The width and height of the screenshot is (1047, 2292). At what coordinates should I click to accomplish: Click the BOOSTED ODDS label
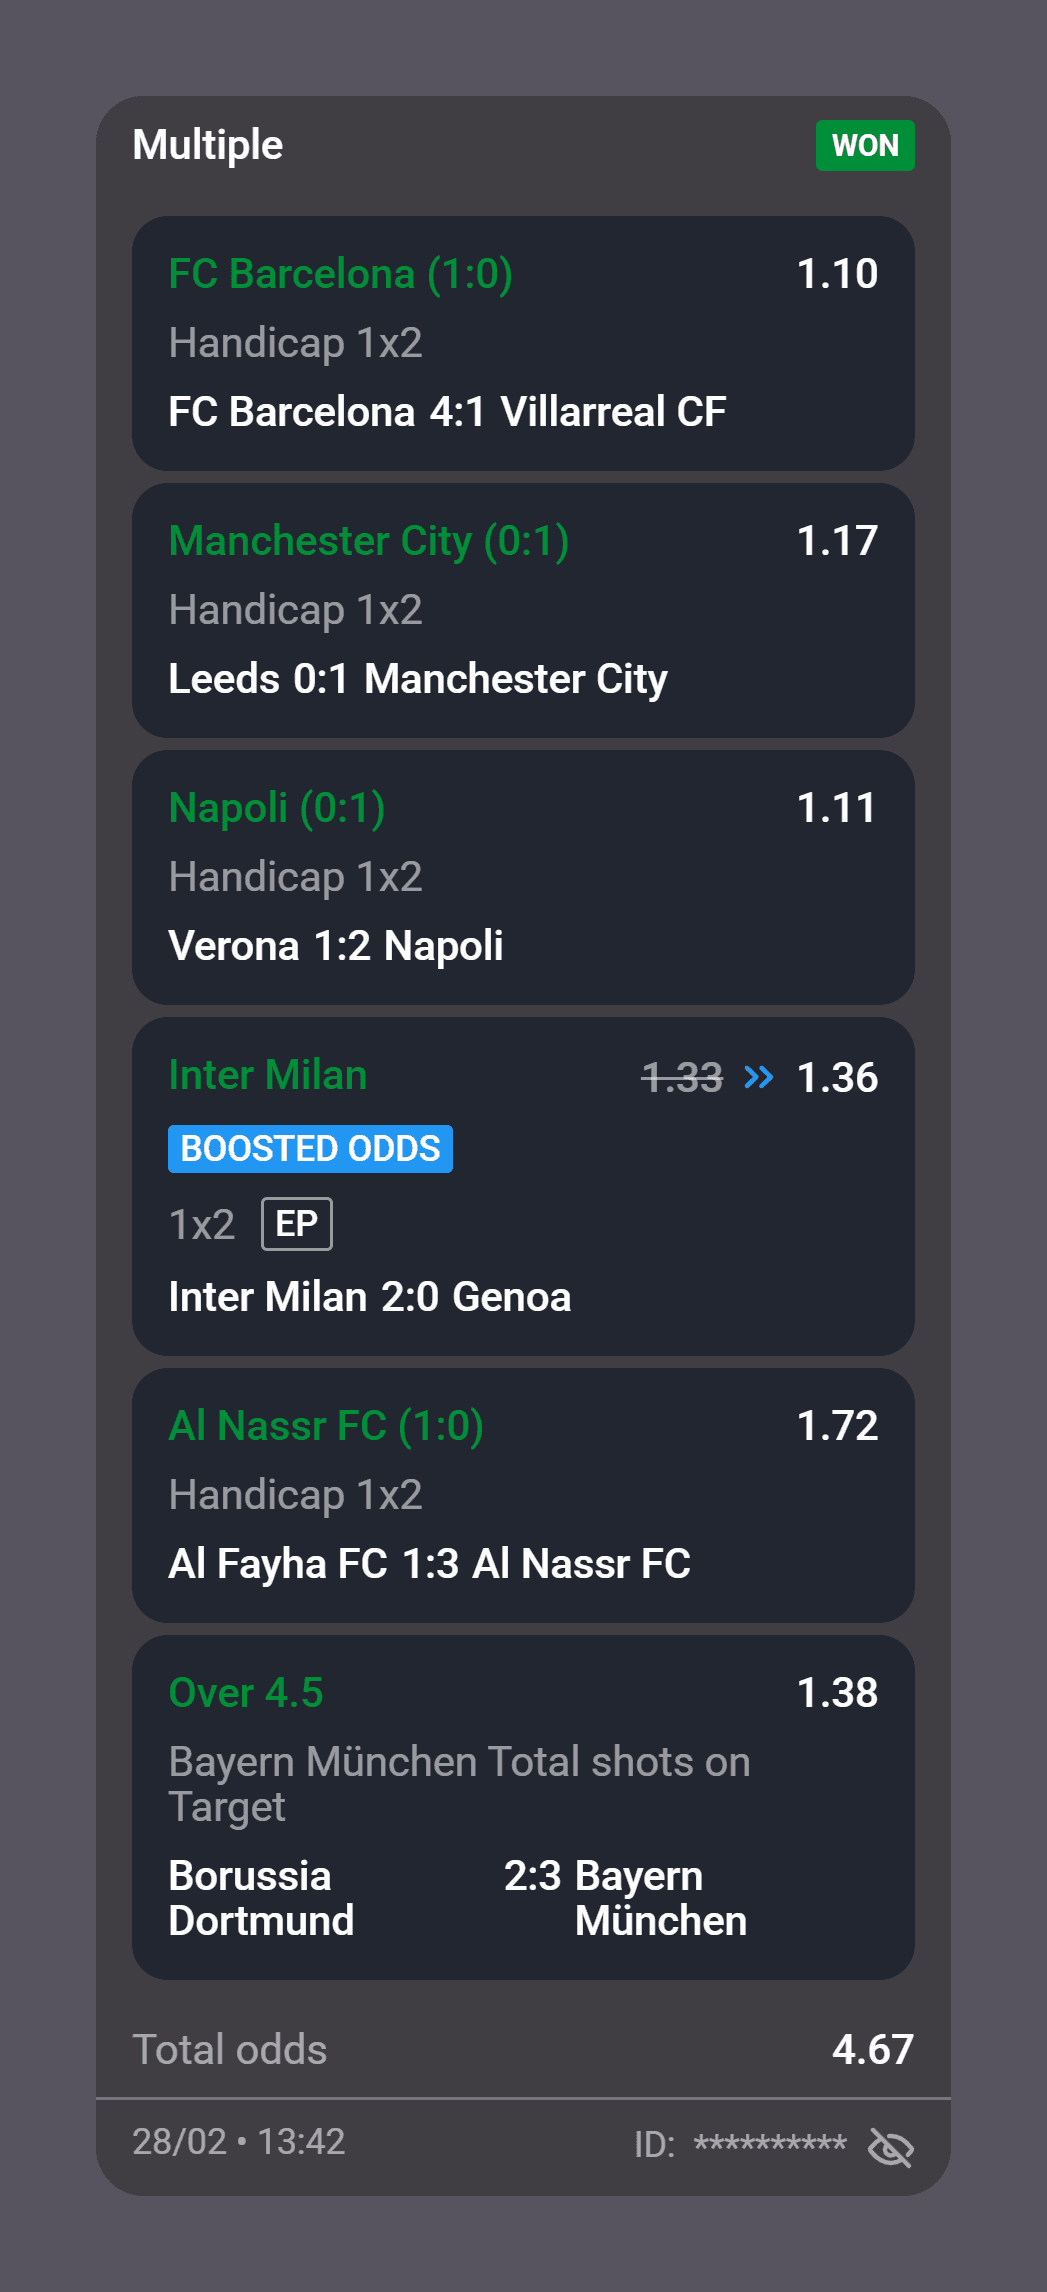tap(309, 1149)
